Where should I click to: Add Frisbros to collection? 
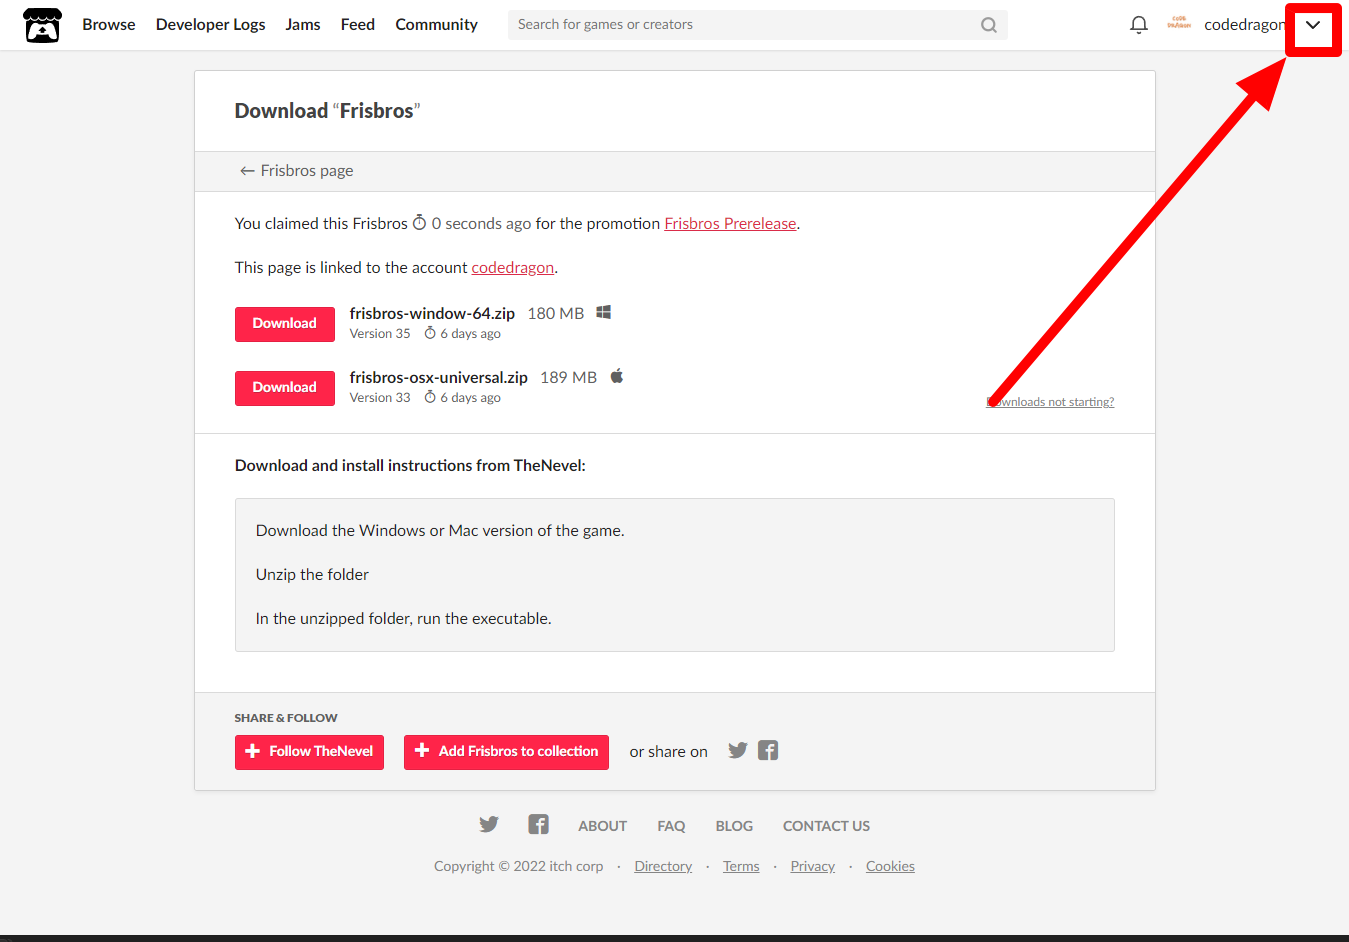506,752
